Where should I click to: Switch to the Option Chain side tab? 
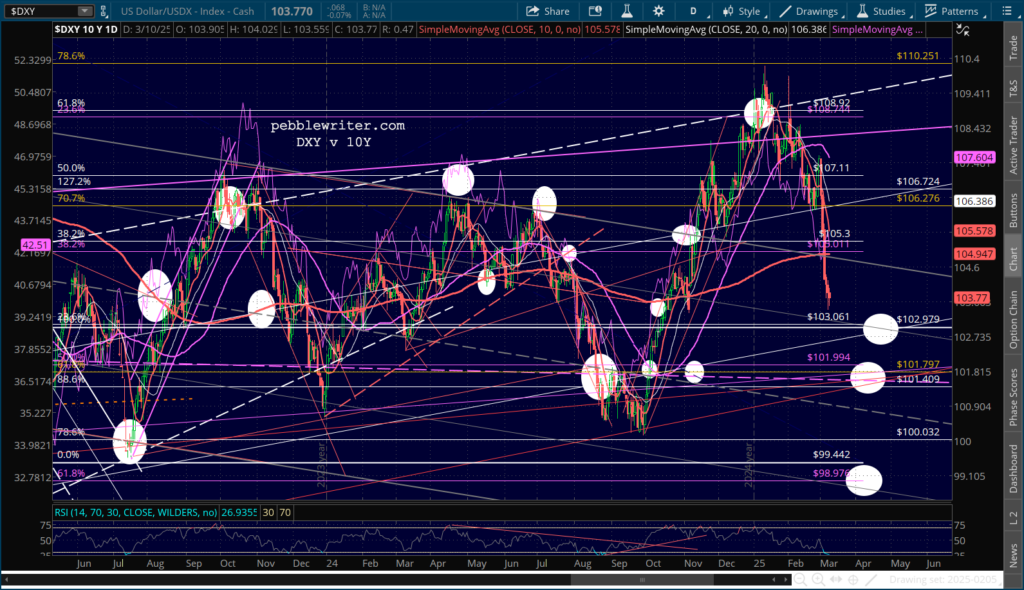point(1014,319)
